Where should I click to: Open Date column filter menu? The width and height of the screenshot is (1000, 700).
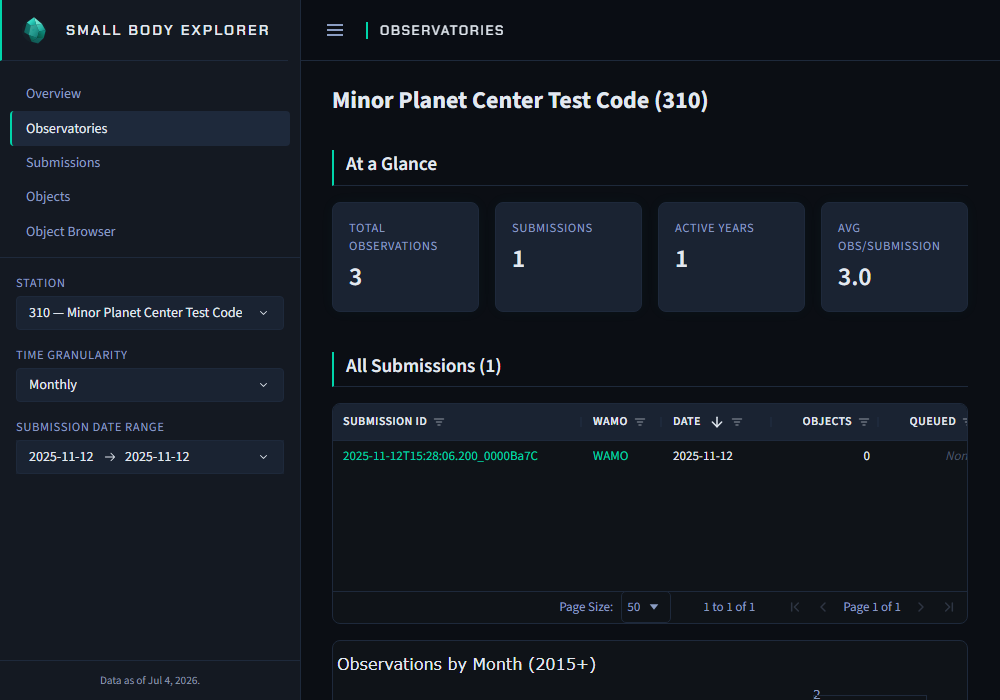click(737, 421)
